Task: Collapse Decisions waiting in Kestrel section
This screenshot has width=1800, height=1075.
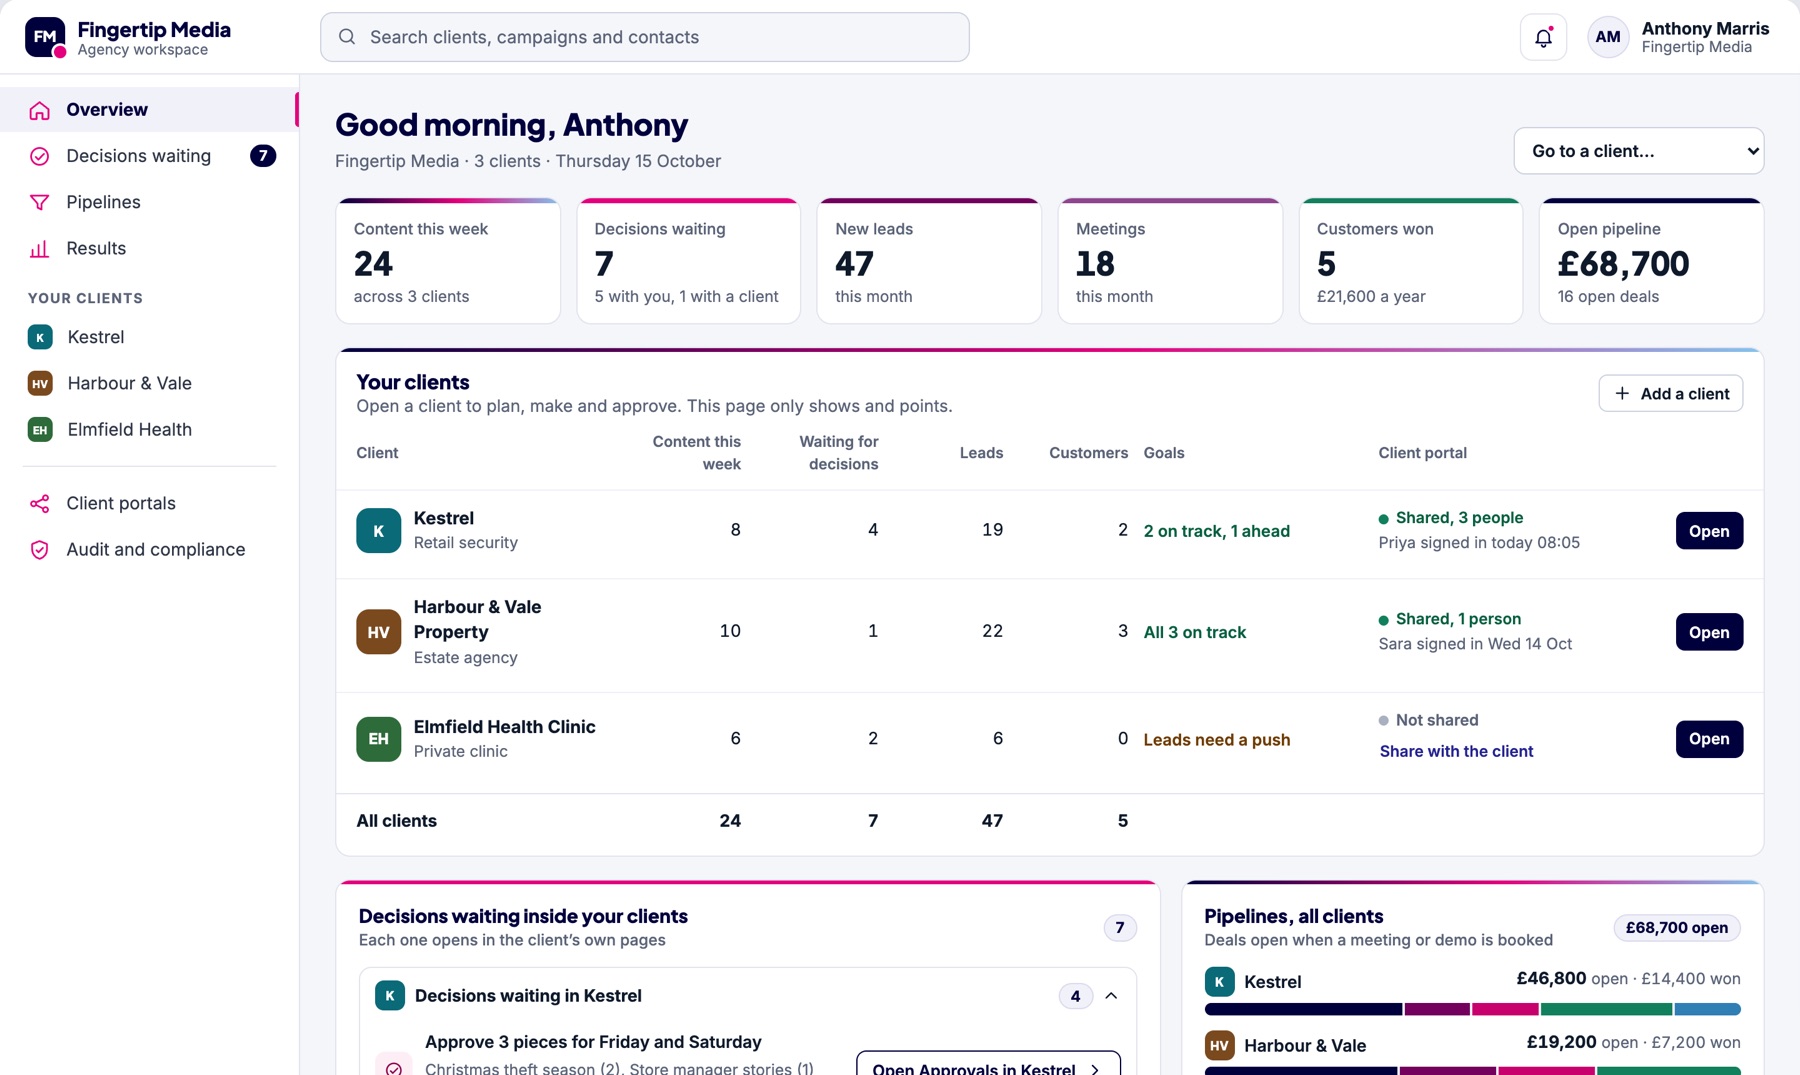Action: pos(1111,996)
